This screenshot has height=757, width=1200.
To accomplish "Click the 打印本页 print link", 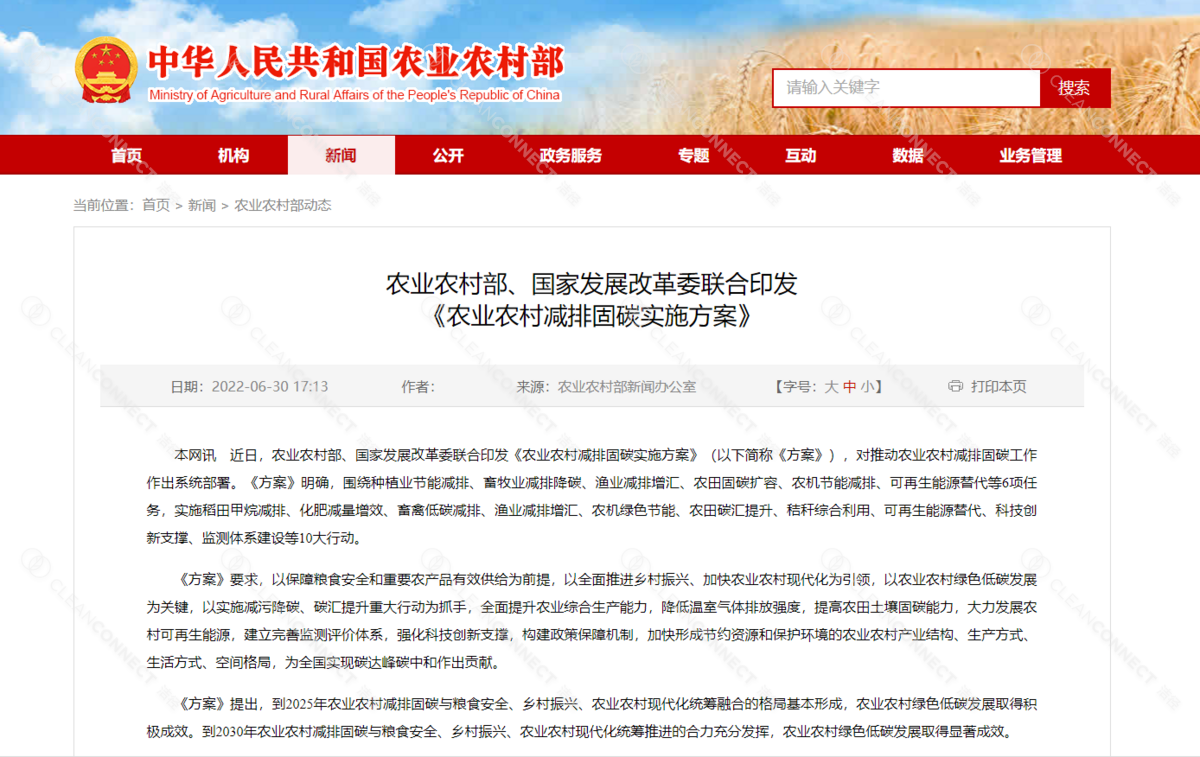I will click(999, 387).
